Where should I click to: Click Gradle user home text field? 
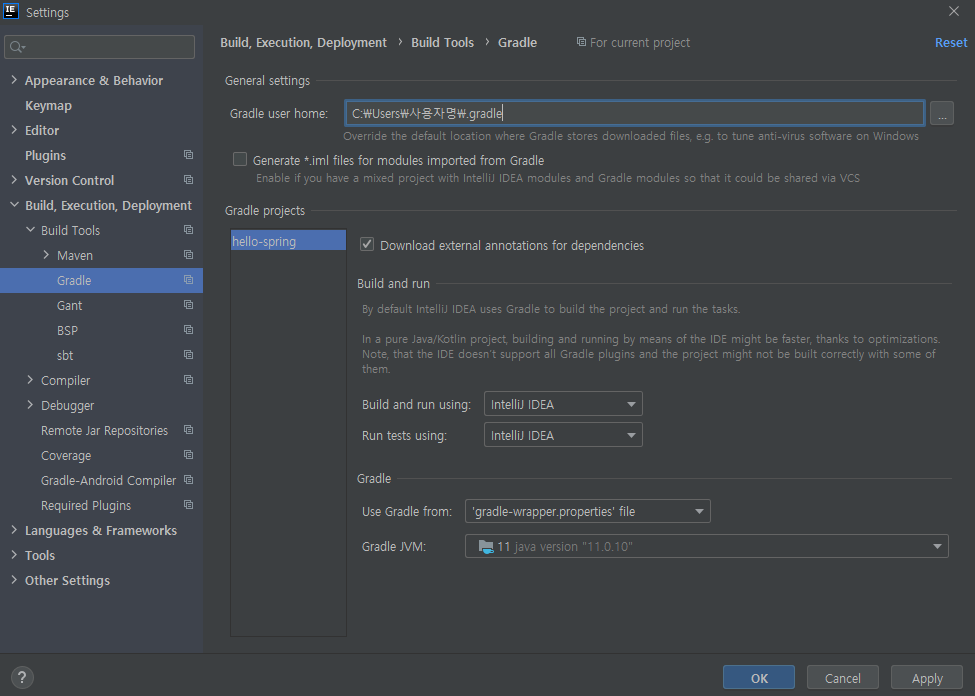634,113
